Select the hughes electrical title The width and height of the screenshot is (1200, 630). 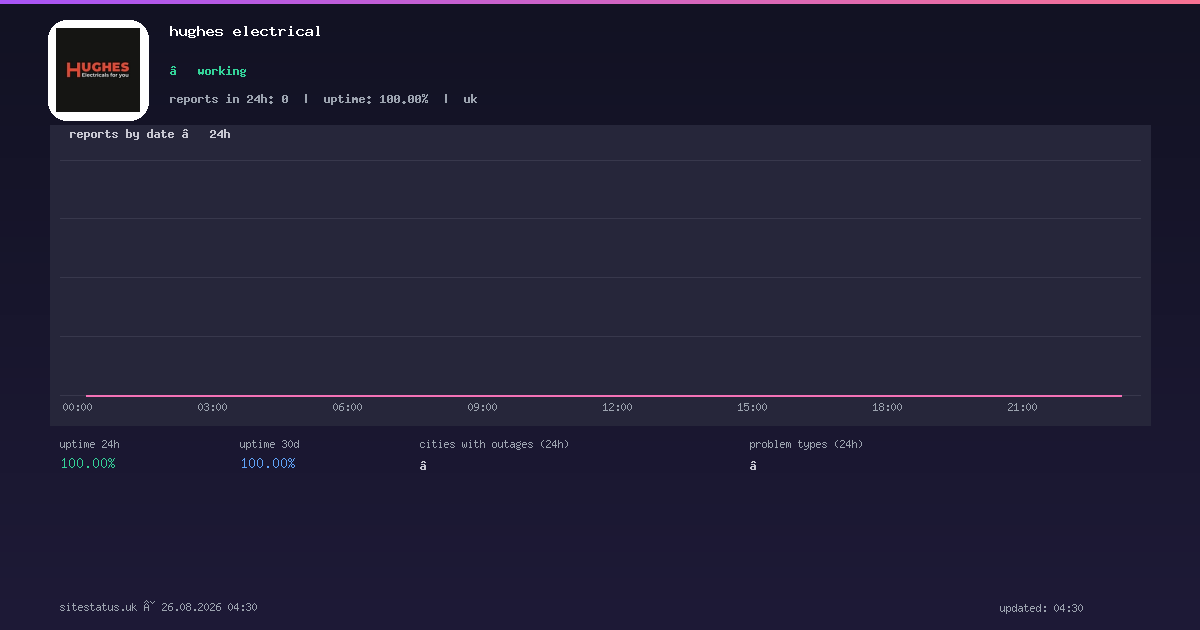pos(245,31)
